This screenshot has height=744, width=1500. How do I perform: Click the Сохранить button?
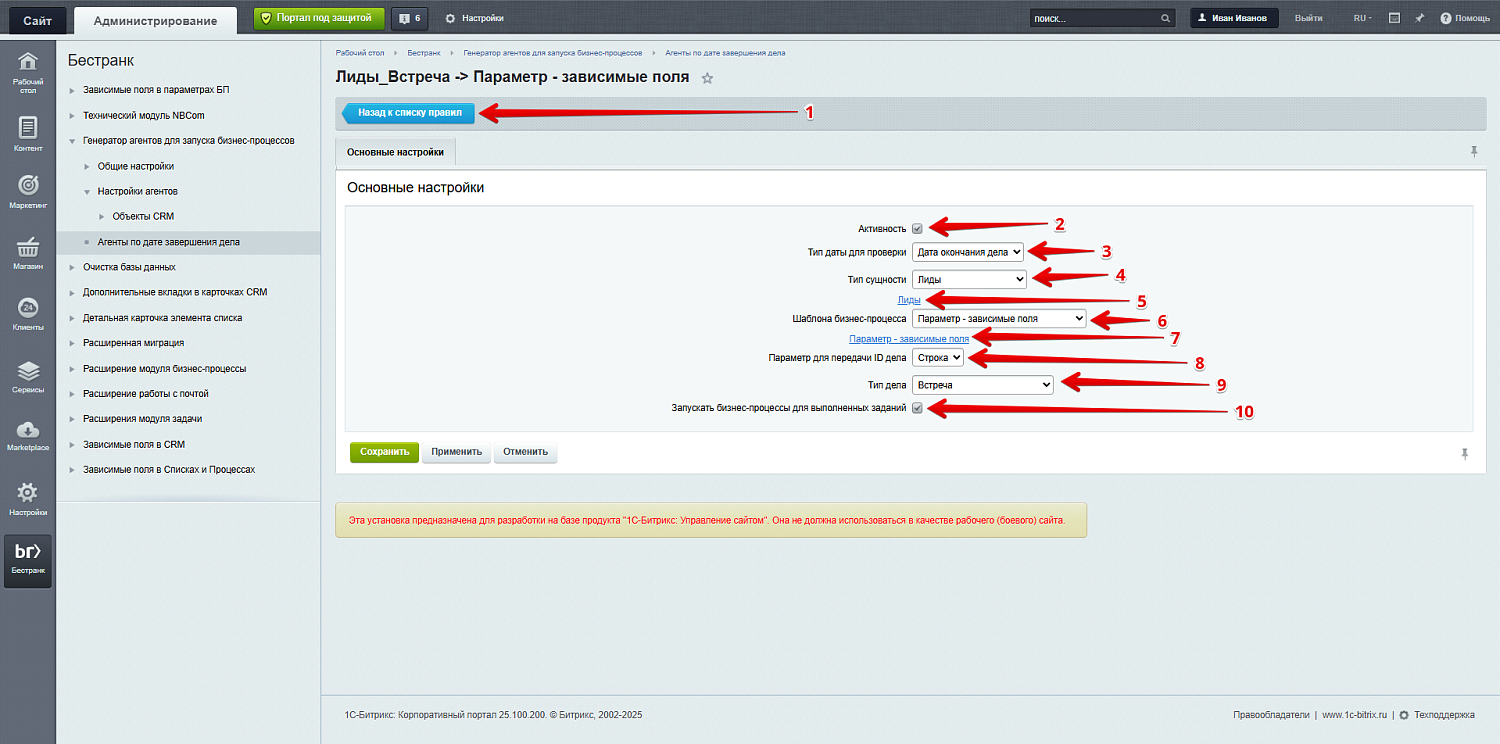384,452
